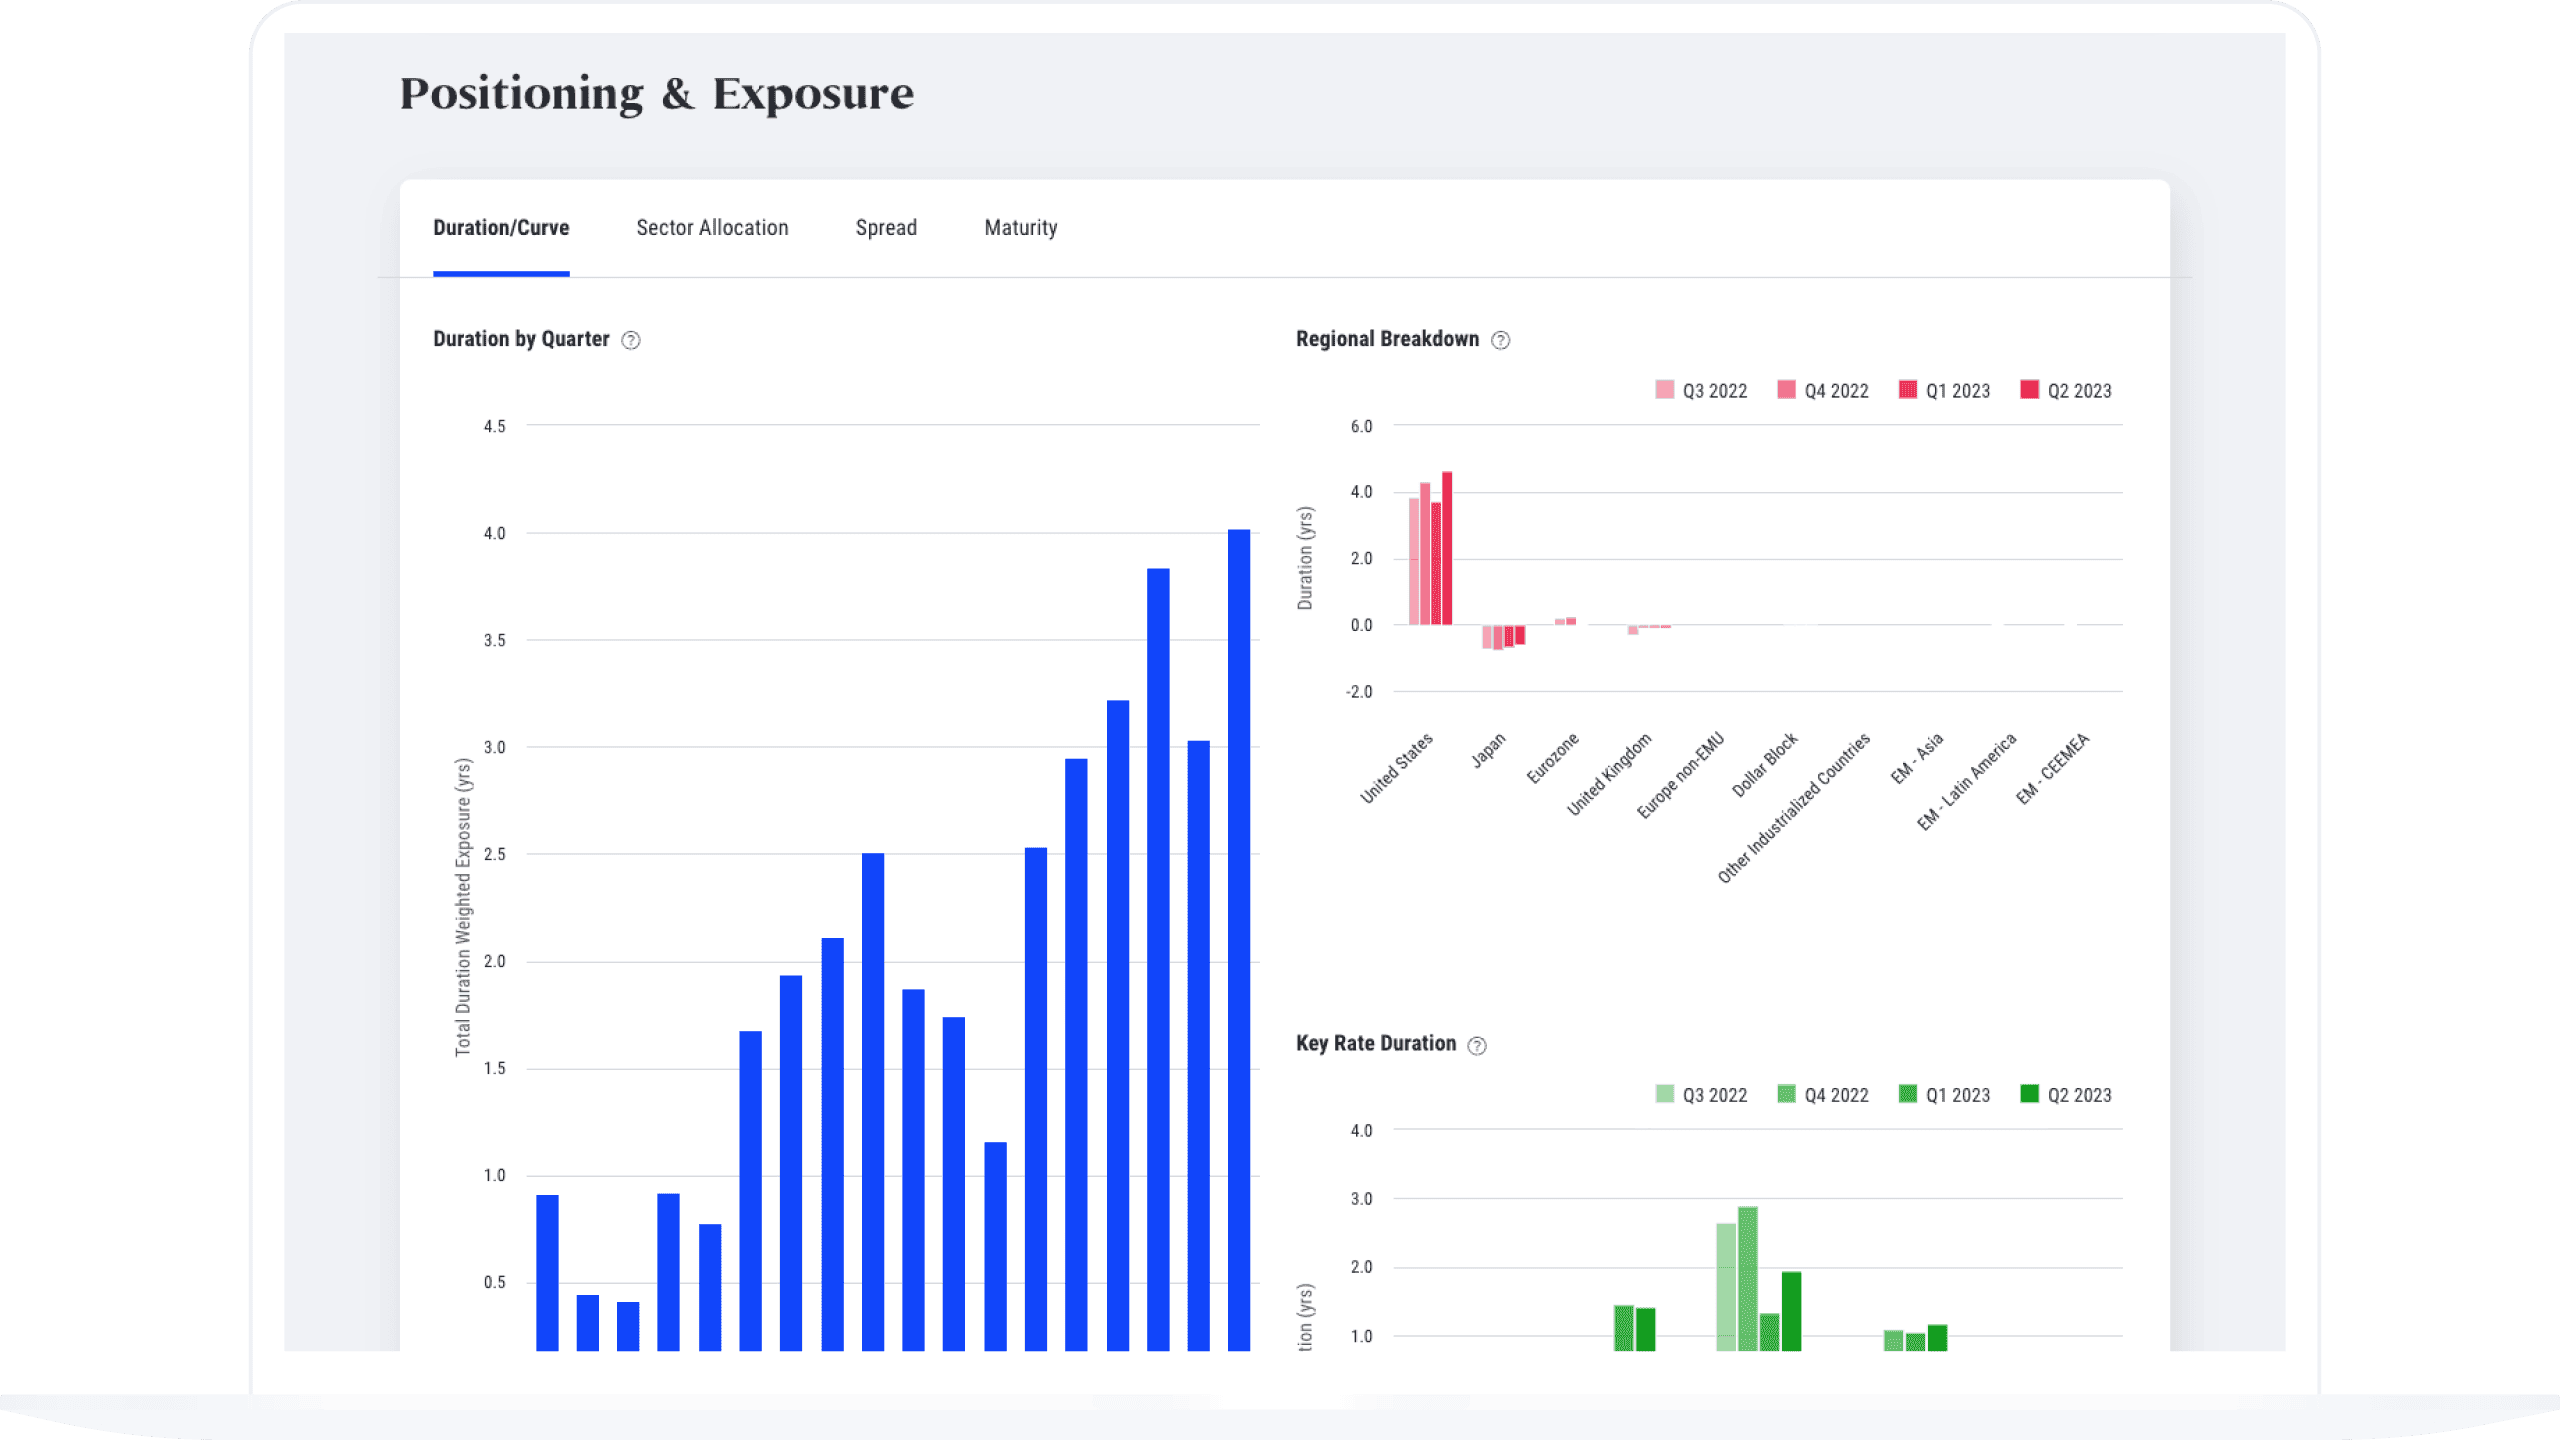Image resolution: width=2560 pixels, height=1440 pixels.
Task: Click help icon beside Regional Breakdown
Action: 1500,341
